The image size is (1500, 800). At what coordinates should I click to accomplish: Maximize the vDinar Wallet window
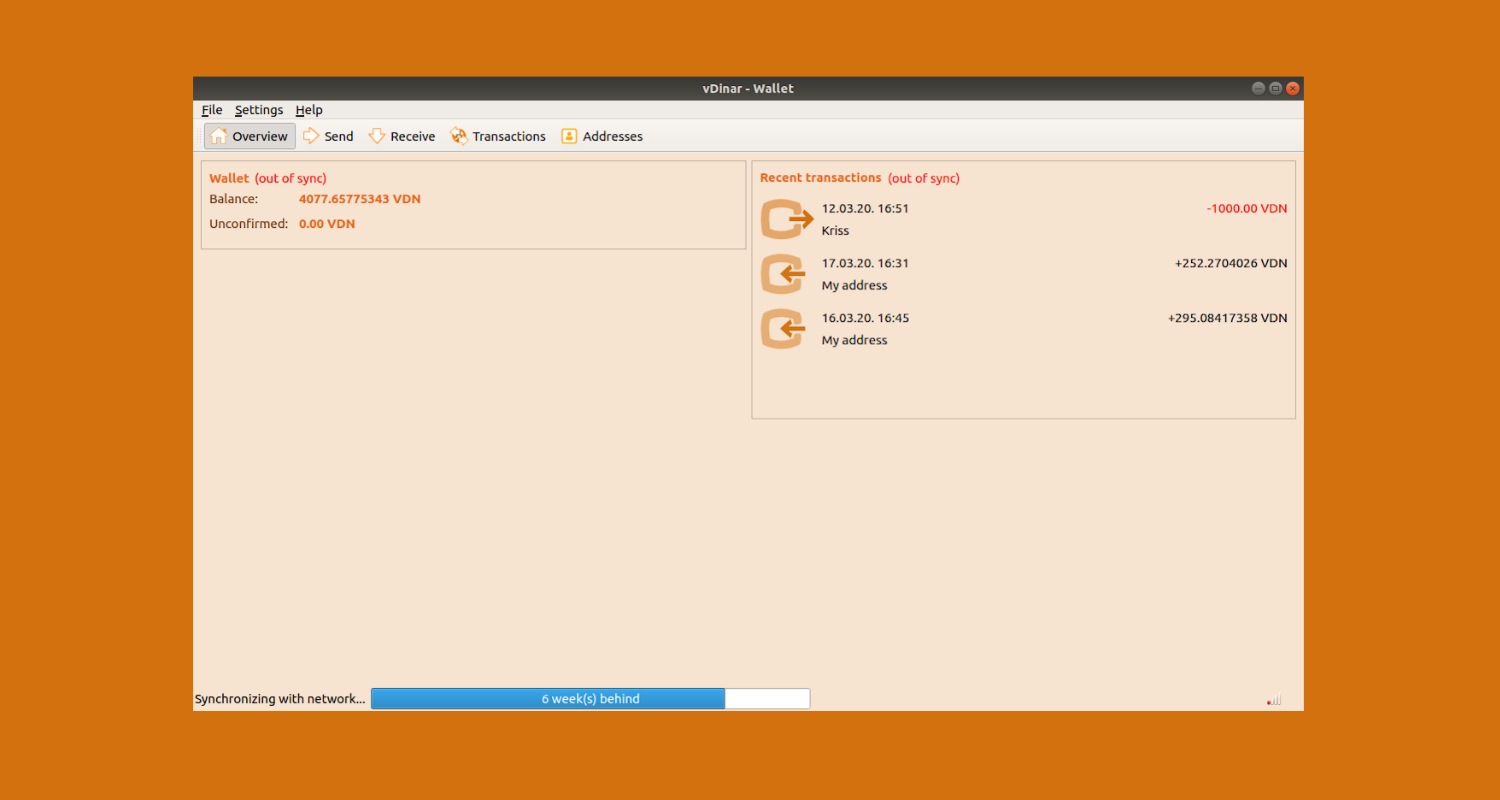[1275, 89]
